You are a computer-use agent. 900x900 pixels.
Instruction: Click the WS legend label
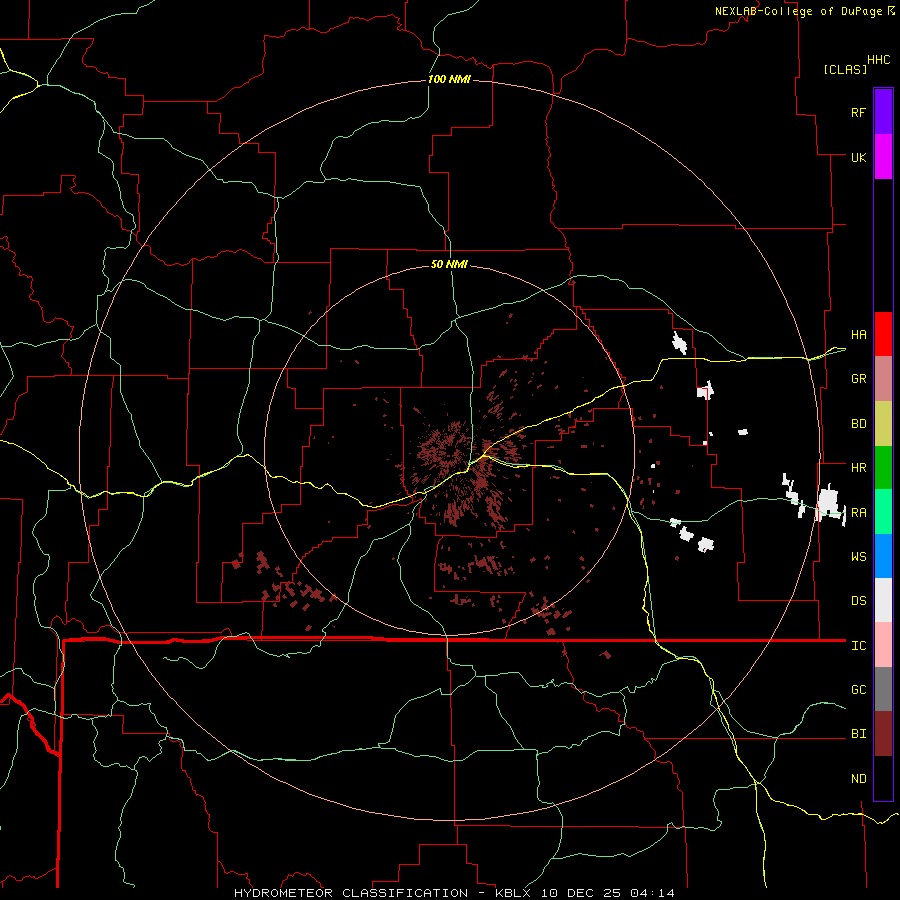[858, 557]
